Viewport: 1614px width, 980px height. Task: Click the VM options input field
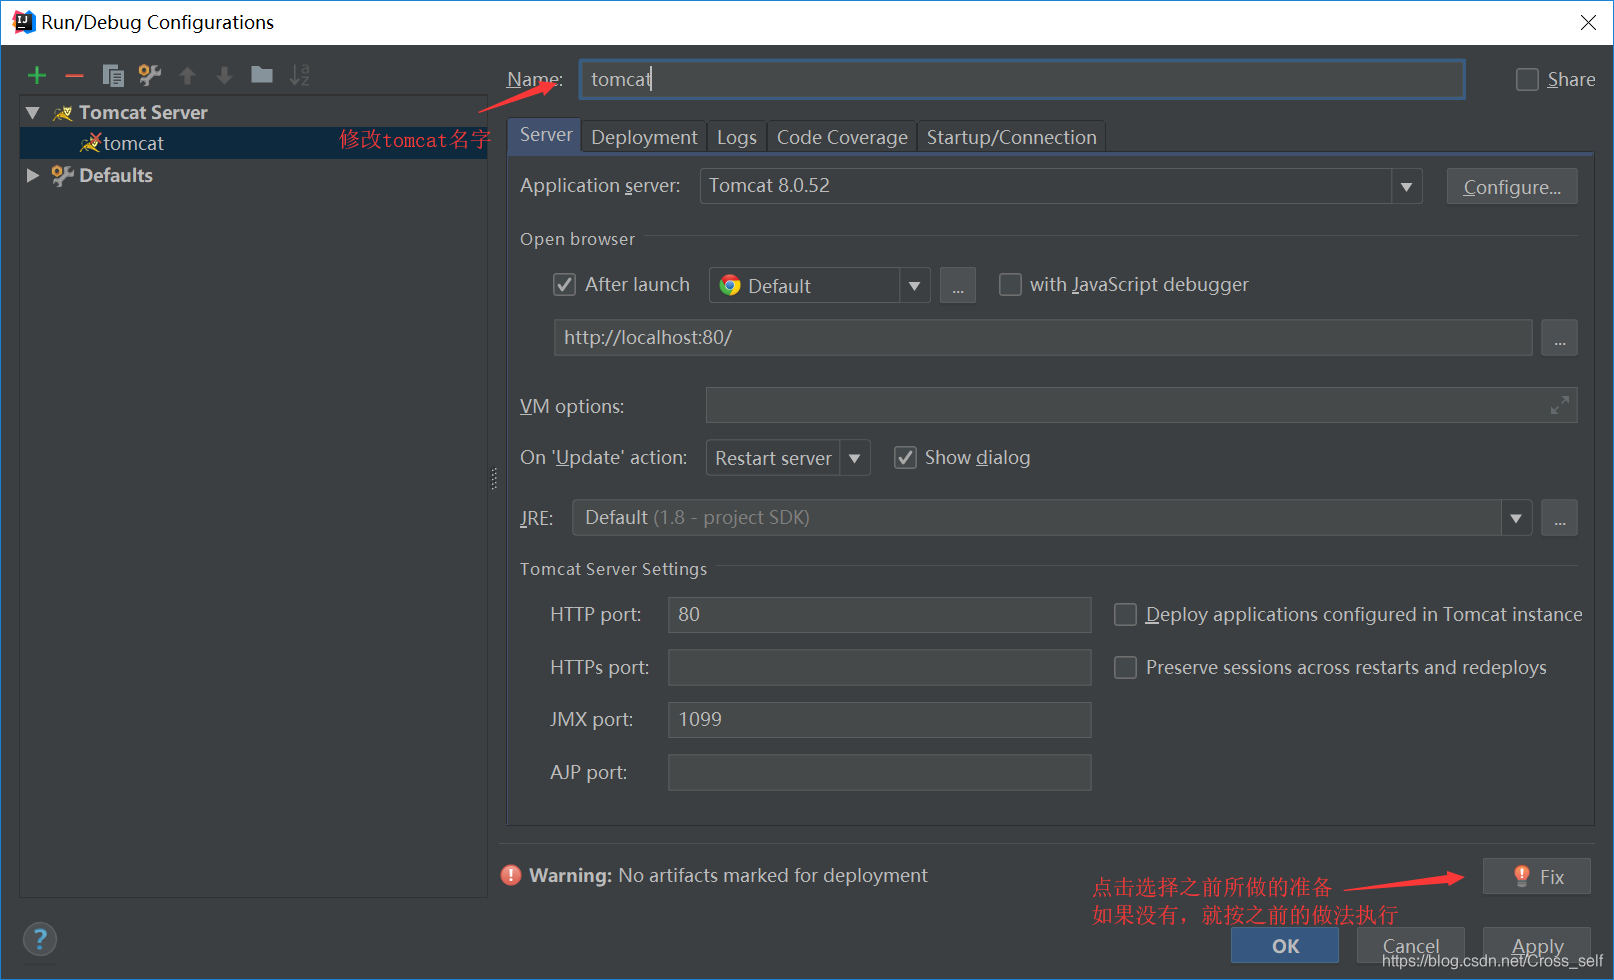pyautogui.click(x=1141, y=405)
